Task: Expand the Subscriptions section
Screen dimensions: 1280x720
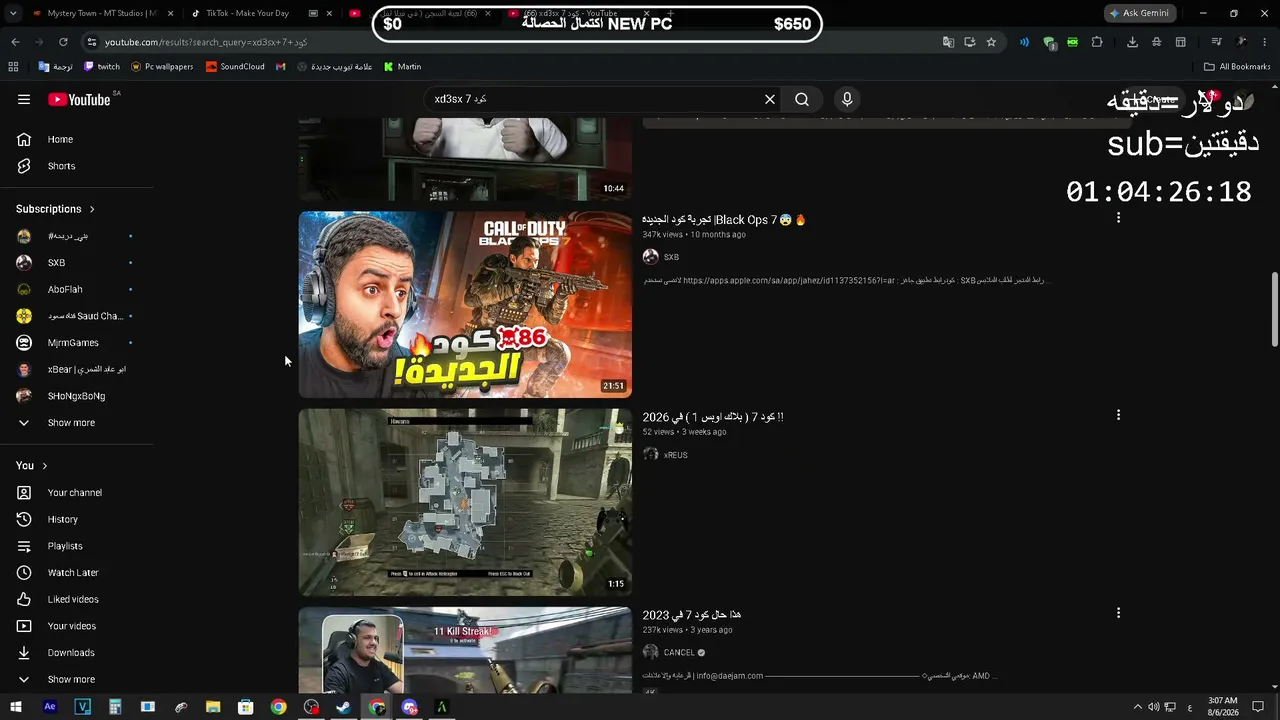Action: pos(55,209)
